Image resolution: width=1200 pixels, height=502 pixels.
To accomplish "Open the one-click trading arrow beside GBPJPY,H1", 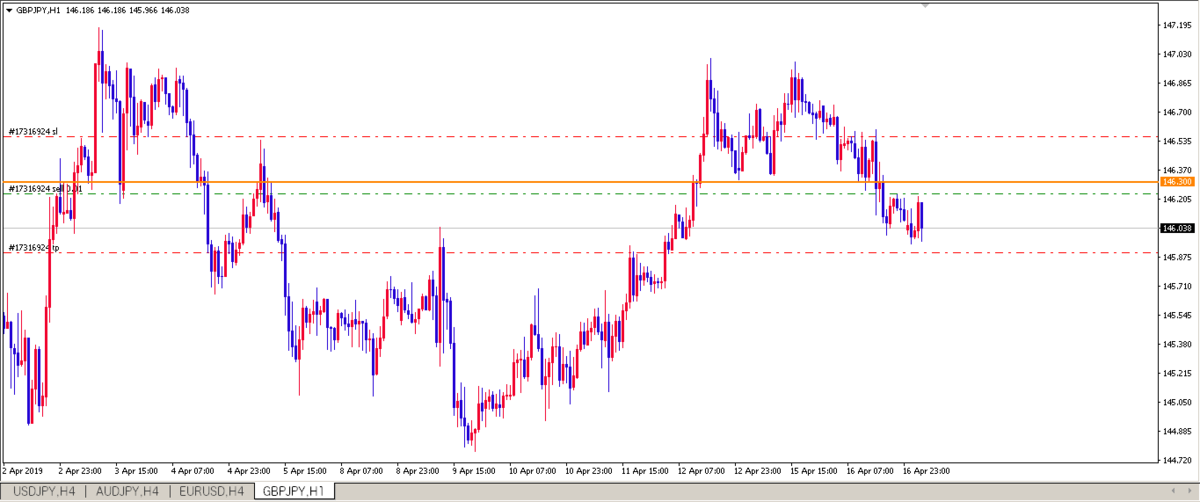I will (8, 10).
